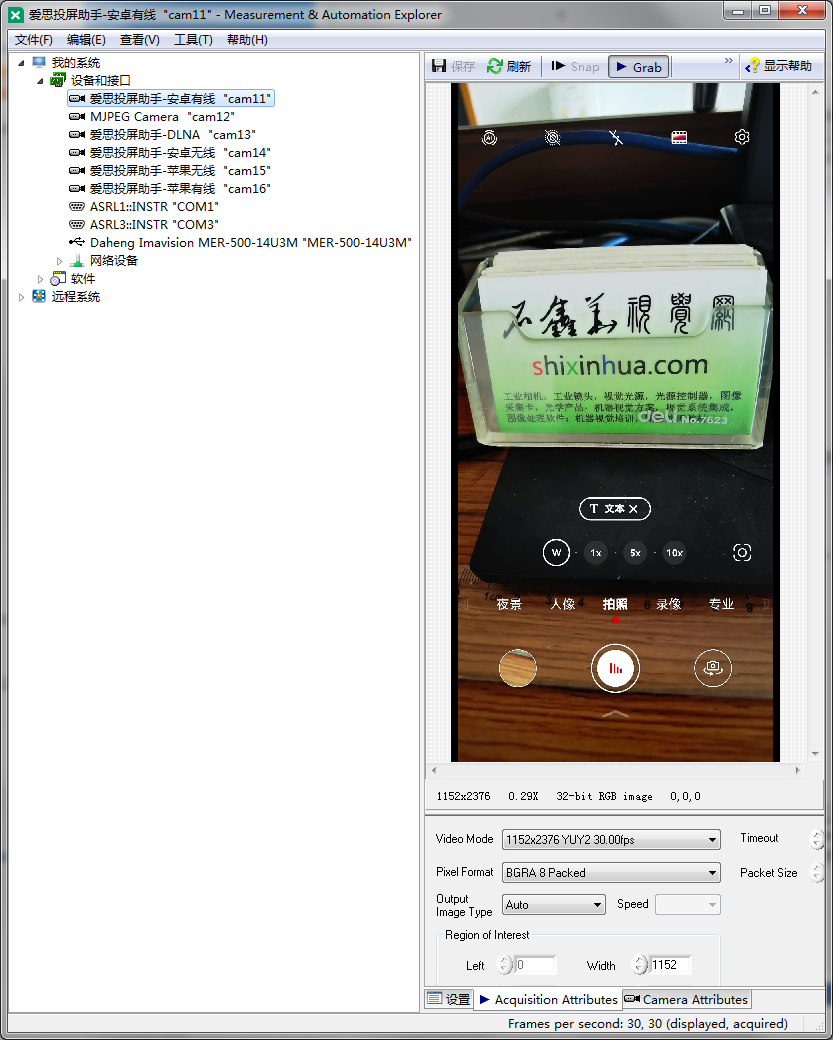The image size is (833, 1040).
Task: Expand the 远程系统 tree node
Action: coord(21,297)
